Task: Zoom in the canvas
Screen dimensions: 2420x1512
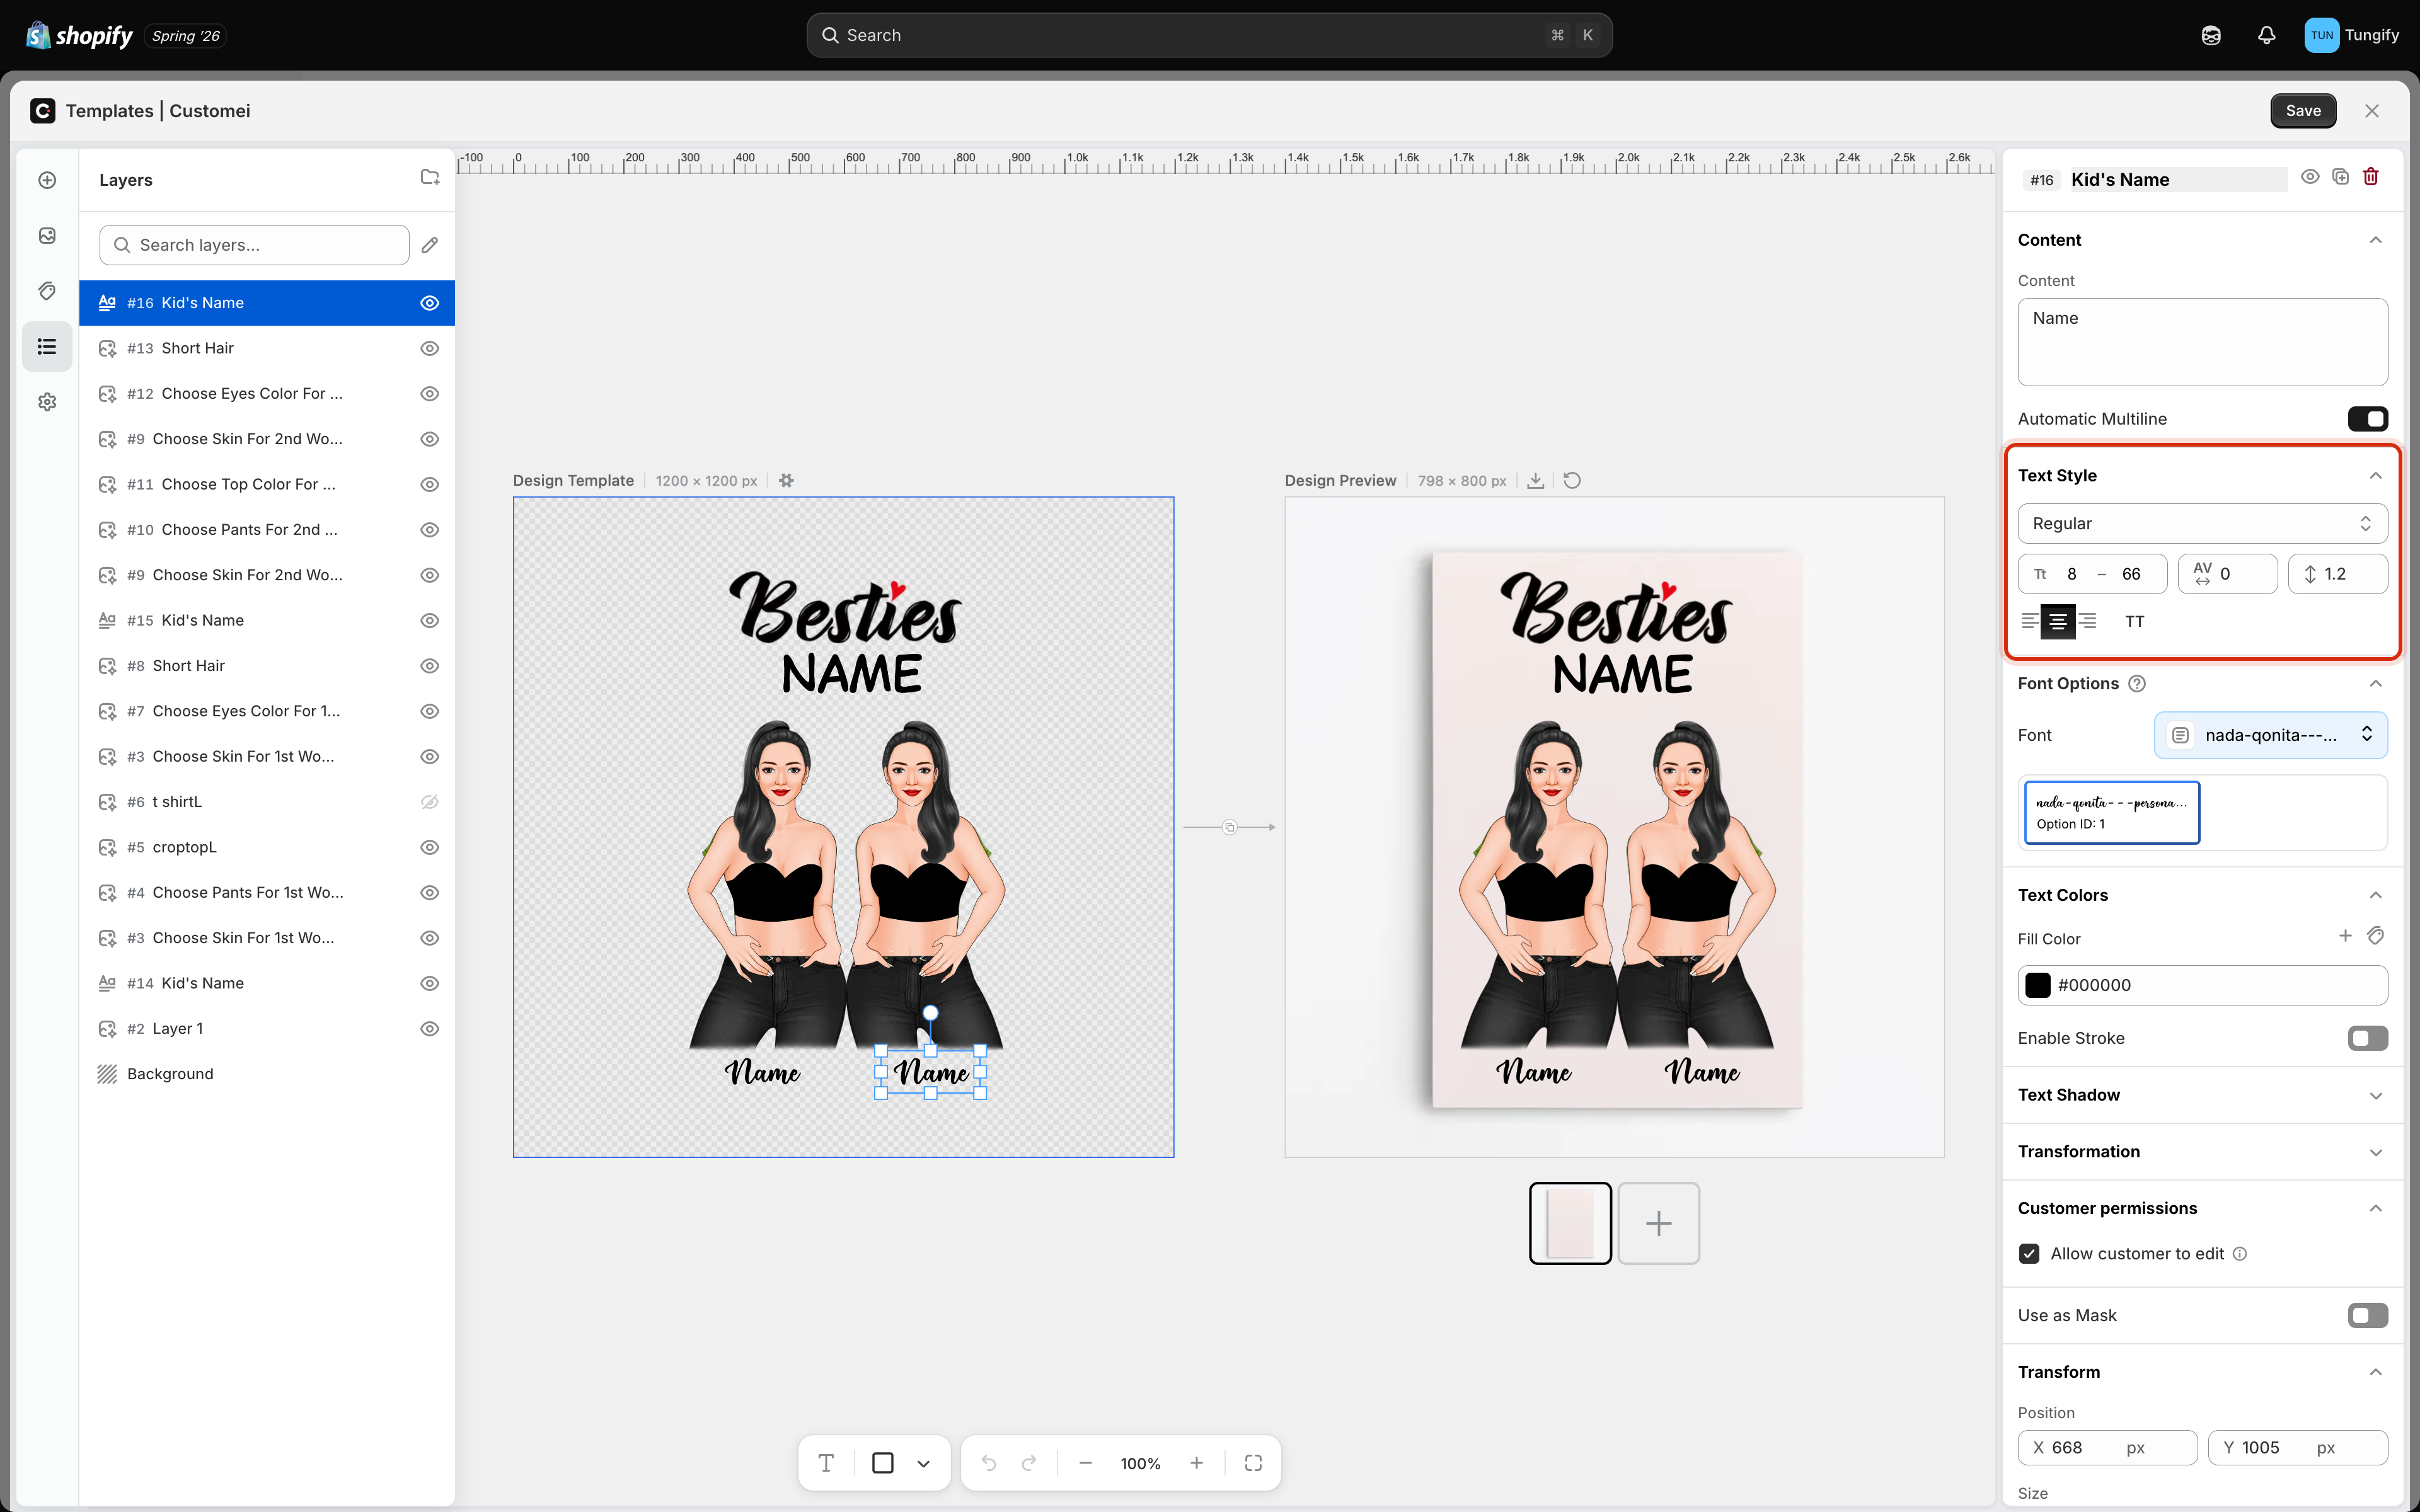Action: [x=1197, y=1463]
